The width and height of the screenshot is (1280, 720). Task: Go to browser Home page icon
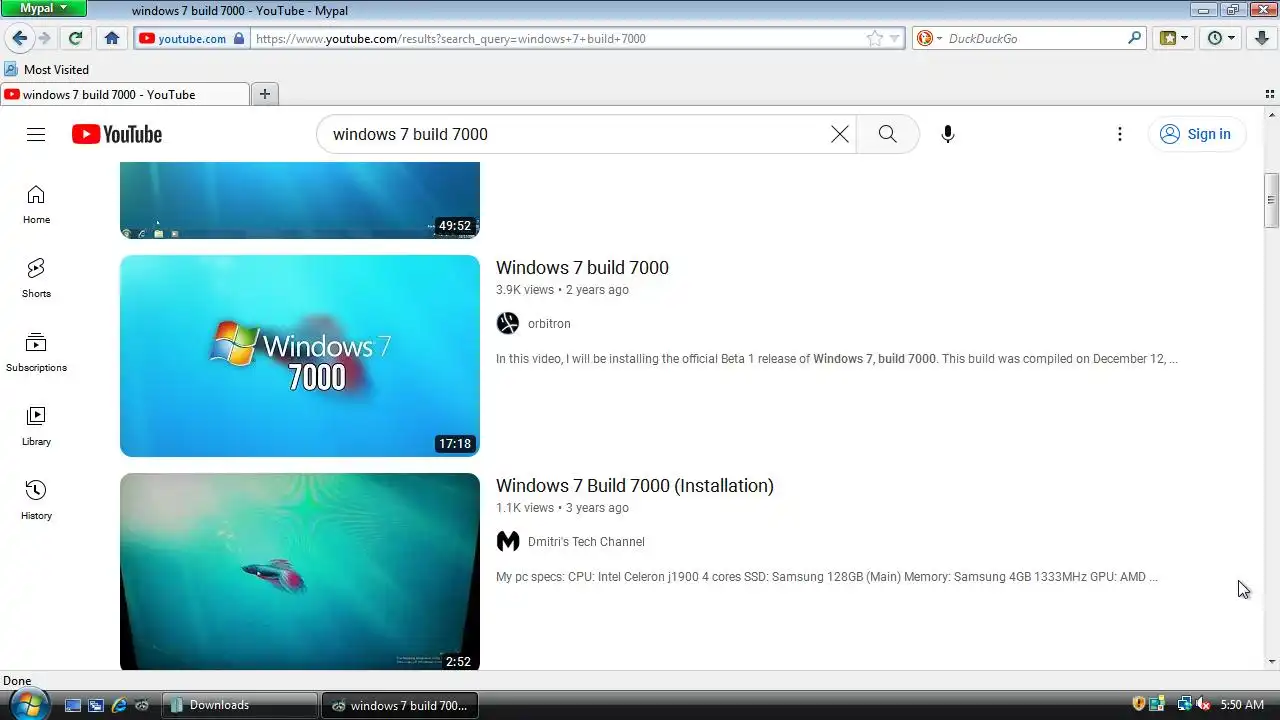pyautogui.click(x=112, y=38)
